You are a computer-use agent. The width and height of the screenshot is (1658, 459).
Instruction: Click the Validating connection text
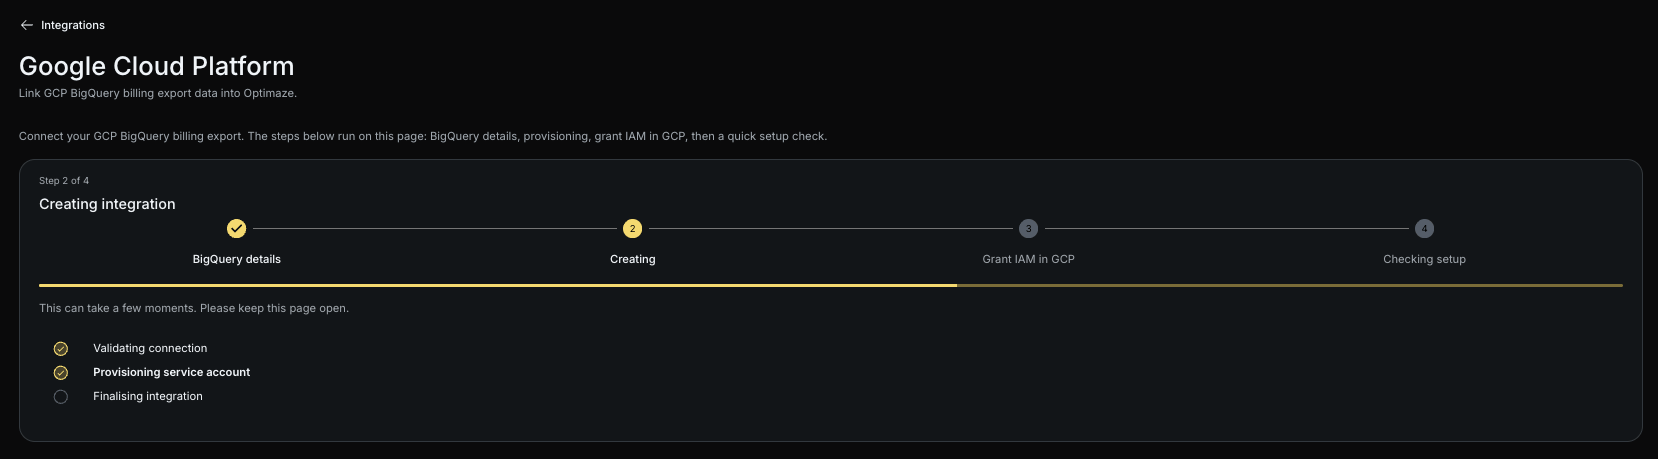(x=150, y=348)
